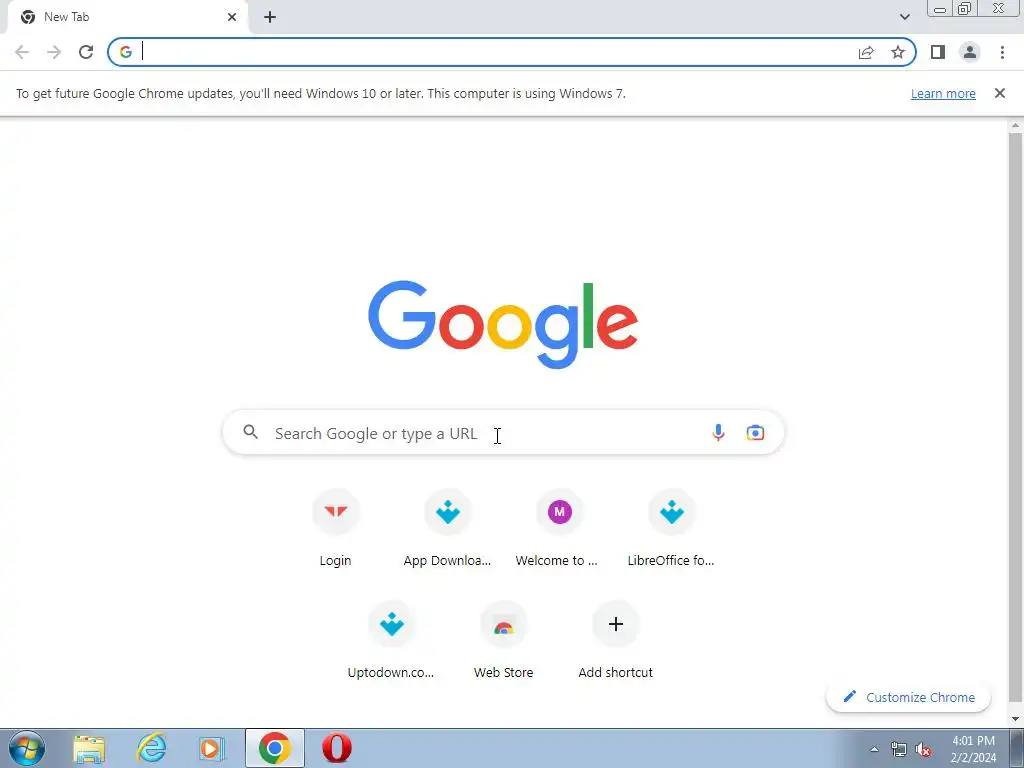The width and height of the screenshot is (1024, 768).
Task: Share this page via the share icon
Action: tap(866, 52)
